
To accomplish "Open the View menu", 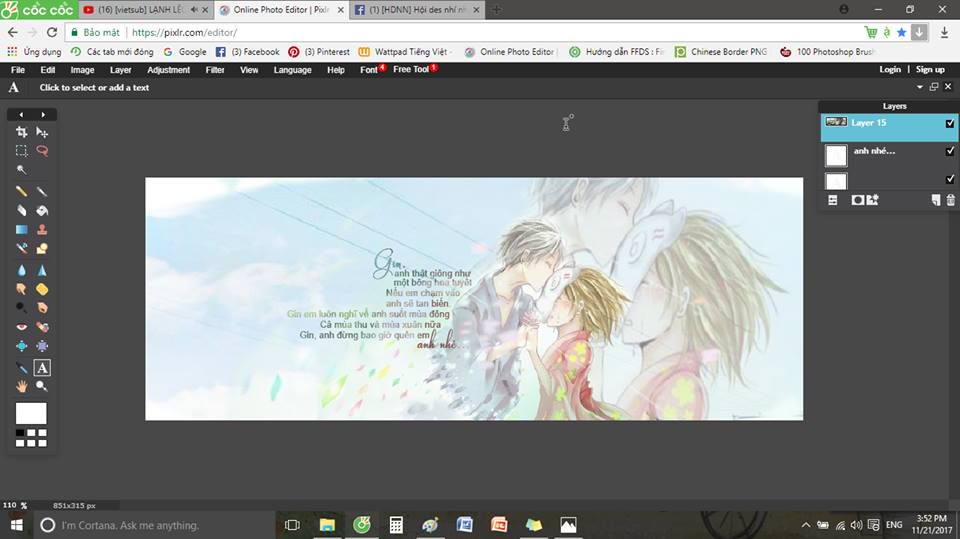I will coord(249,70).
